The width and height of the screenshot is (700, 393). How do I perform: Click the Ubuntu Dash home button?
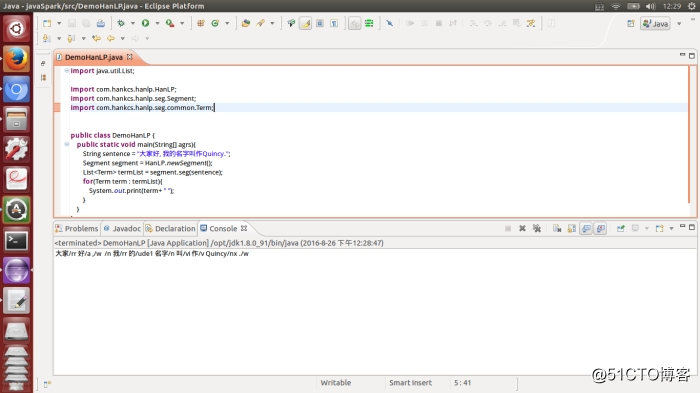(x=16, y=29)
